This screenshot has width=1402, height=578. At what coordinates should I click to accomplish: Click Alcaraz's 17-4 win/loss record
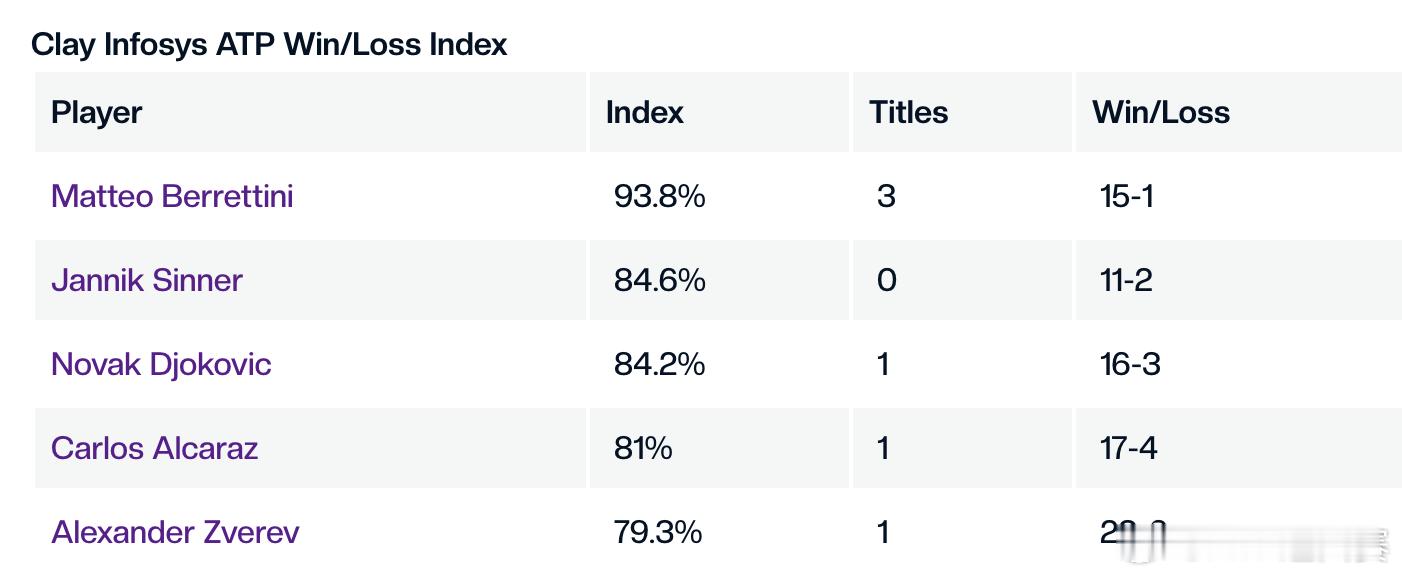pos(1129,448)
